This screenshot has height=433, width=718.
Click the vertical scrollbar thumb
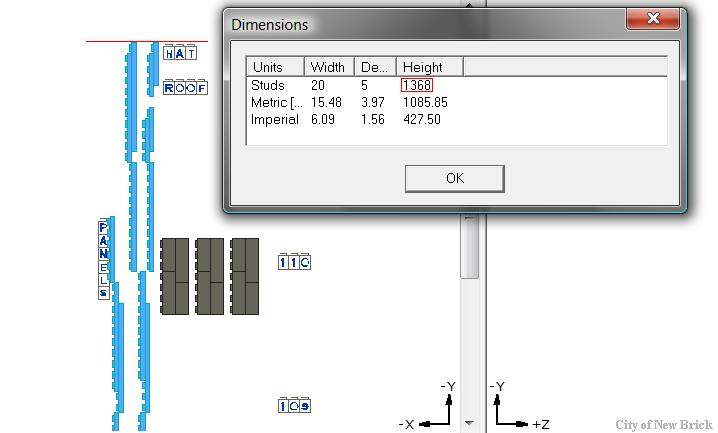pyautogui.click(x=469, y=246)
